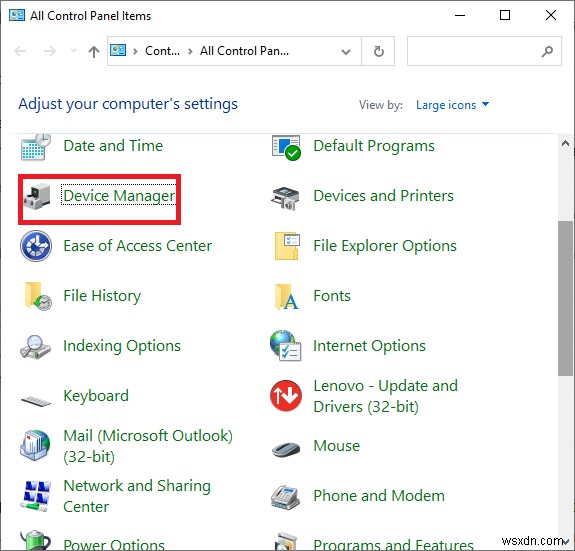Open the Internet Options link

[x=369, y=346]
